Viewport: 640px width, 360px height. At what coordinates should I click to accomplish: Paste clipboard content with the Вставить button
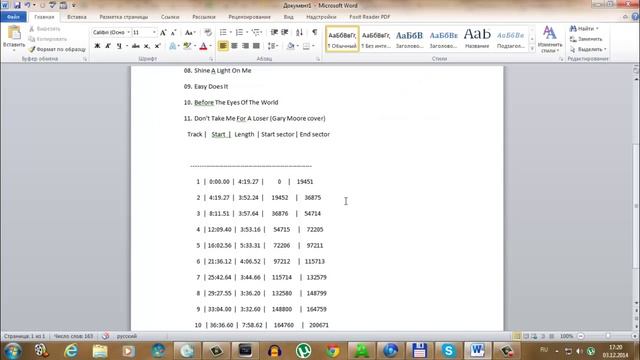(14, 38)
